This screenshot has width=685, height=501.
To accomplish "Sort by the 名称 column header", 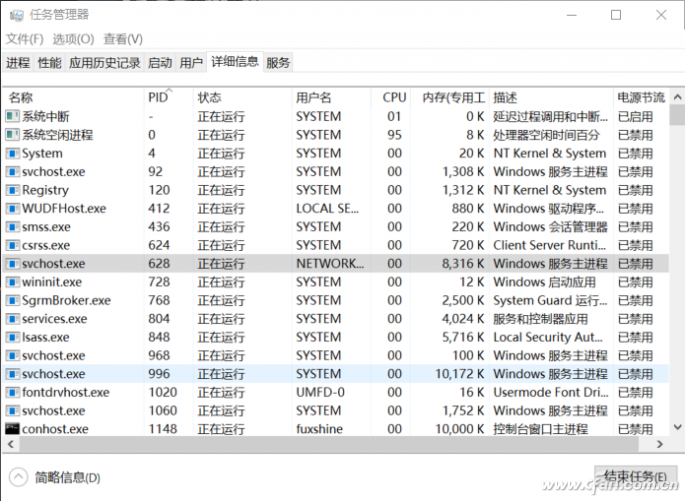I will pyautogui.click(x=73, y=97).
